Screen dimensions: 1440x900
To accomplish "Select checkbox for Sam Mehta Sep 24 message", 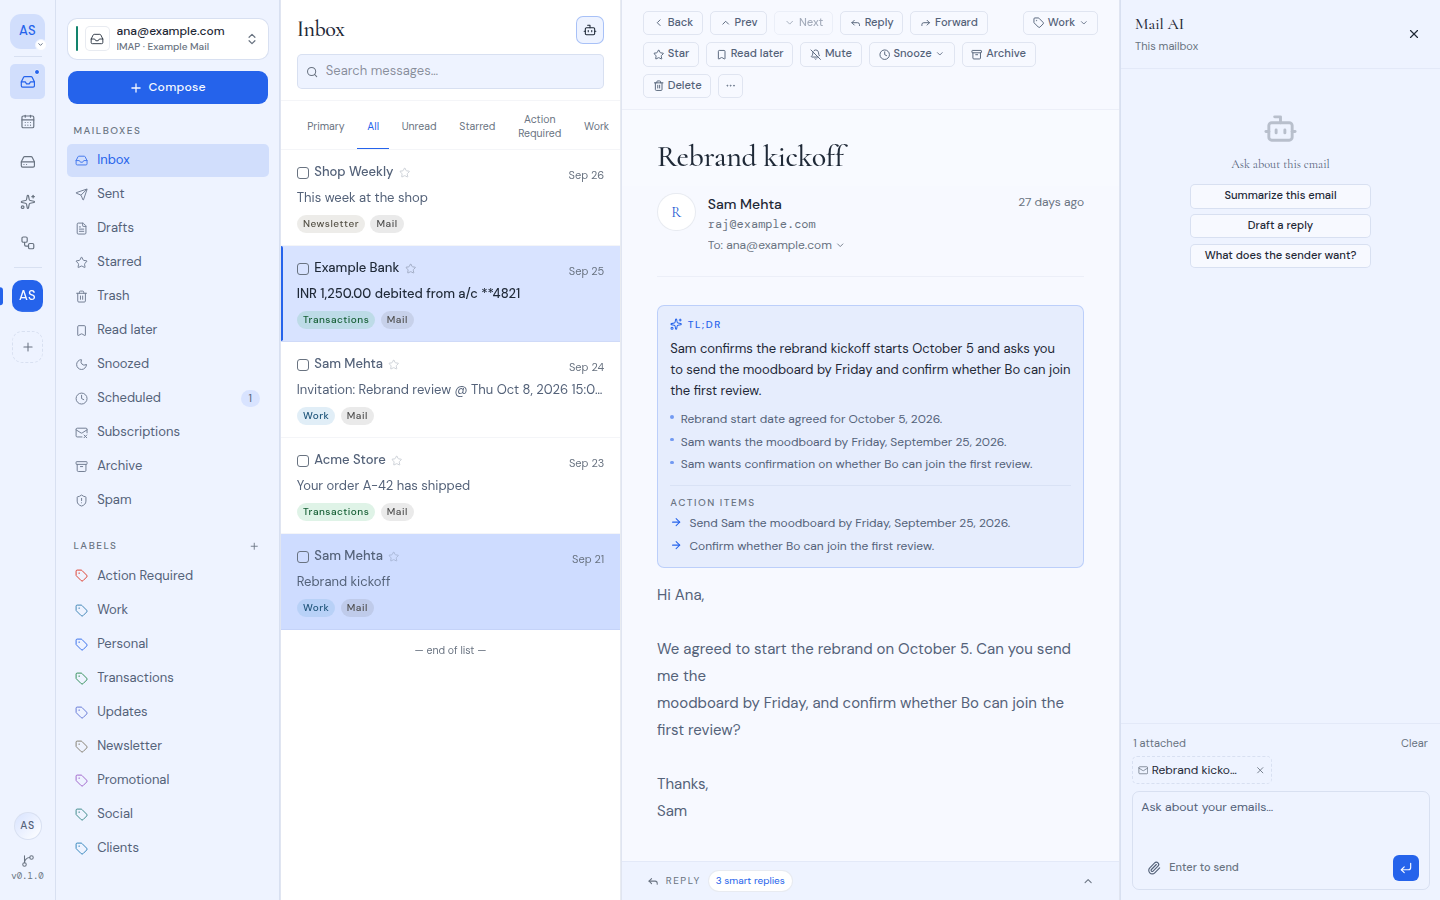I will [303, 365].
